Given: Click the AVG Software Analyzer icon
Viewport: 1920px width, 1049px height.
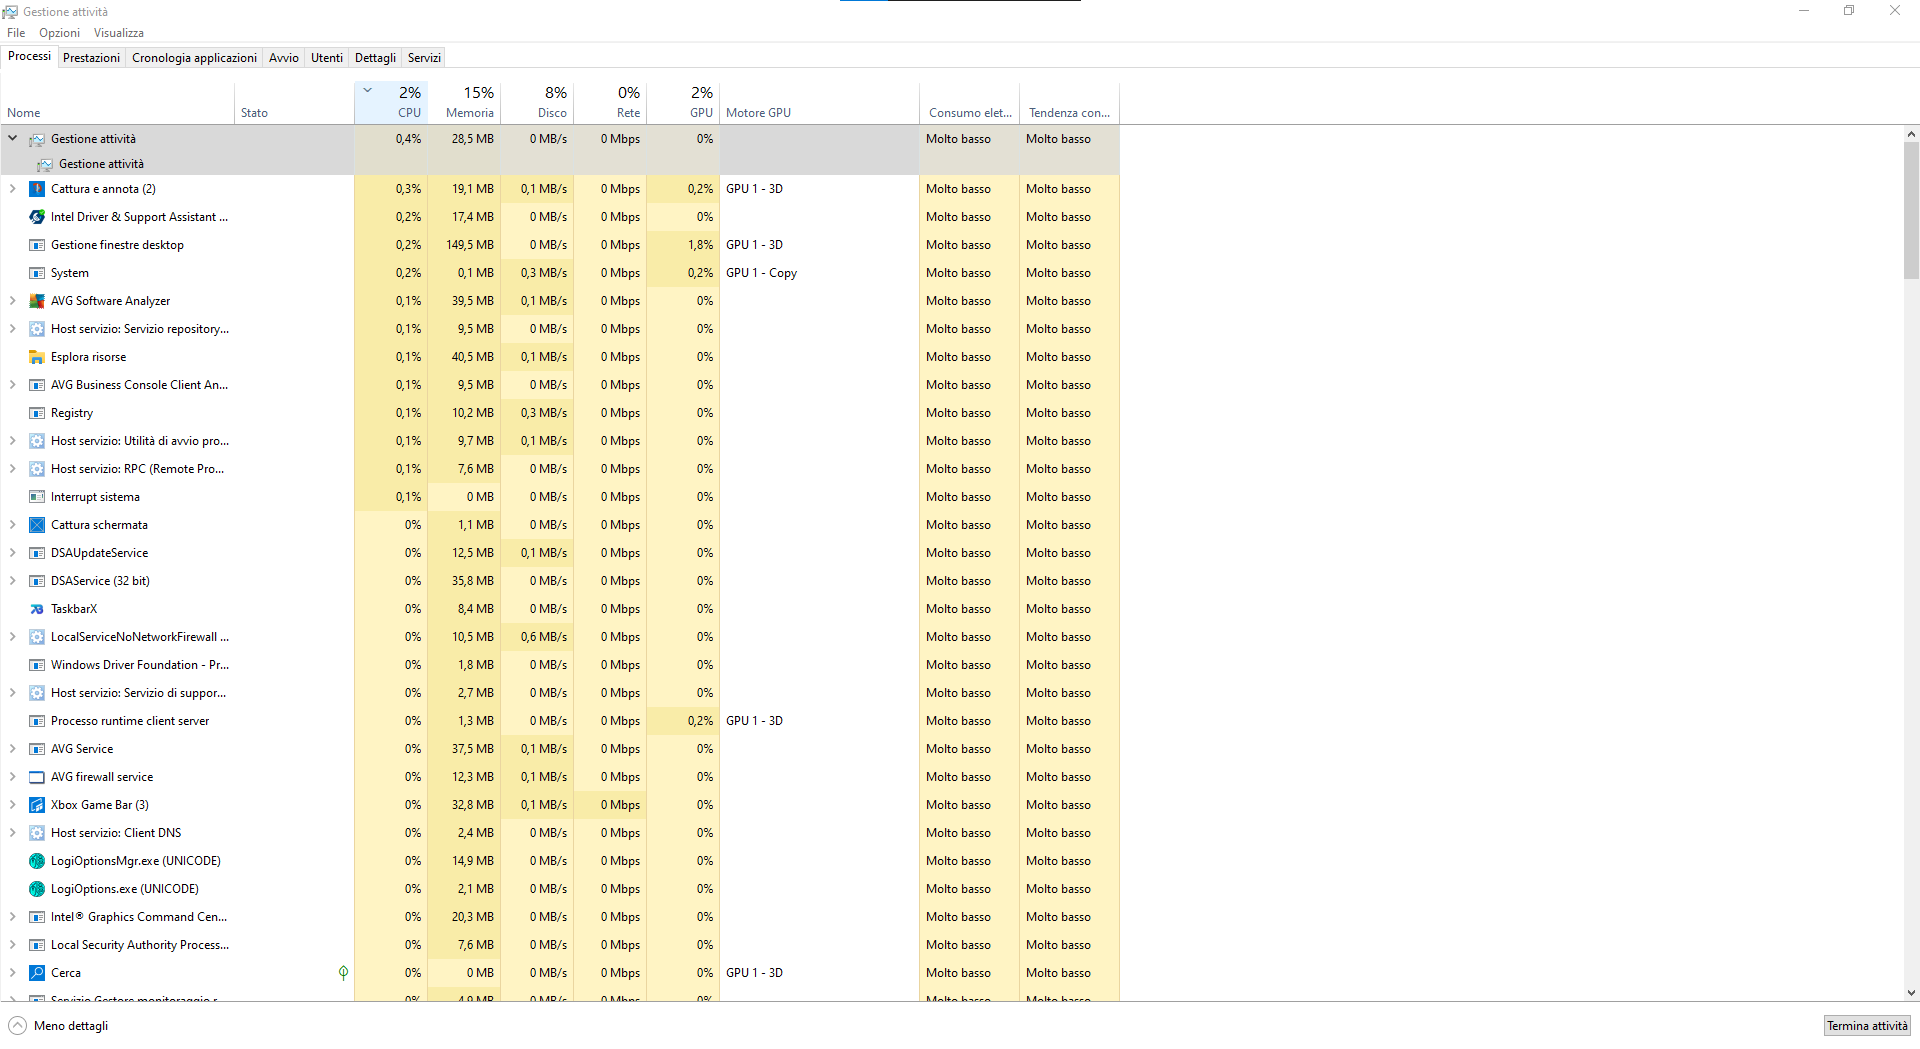Looking at the screenshot, I should [x=37, y=301].
